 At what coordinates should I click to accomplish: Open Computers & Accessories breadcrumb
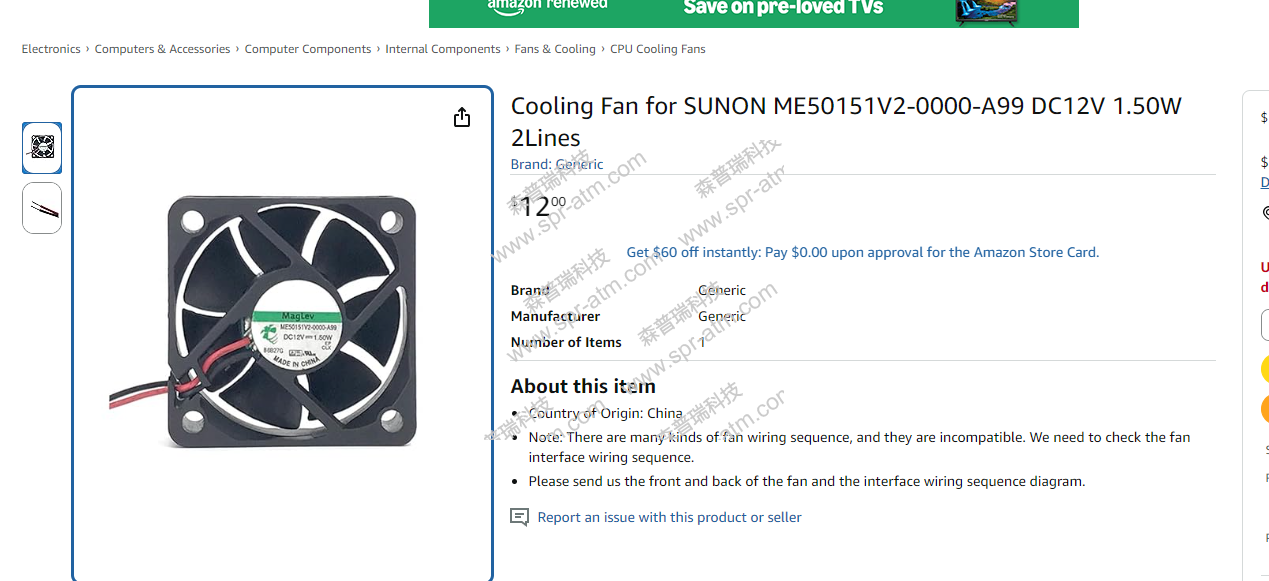pos(162,49)
